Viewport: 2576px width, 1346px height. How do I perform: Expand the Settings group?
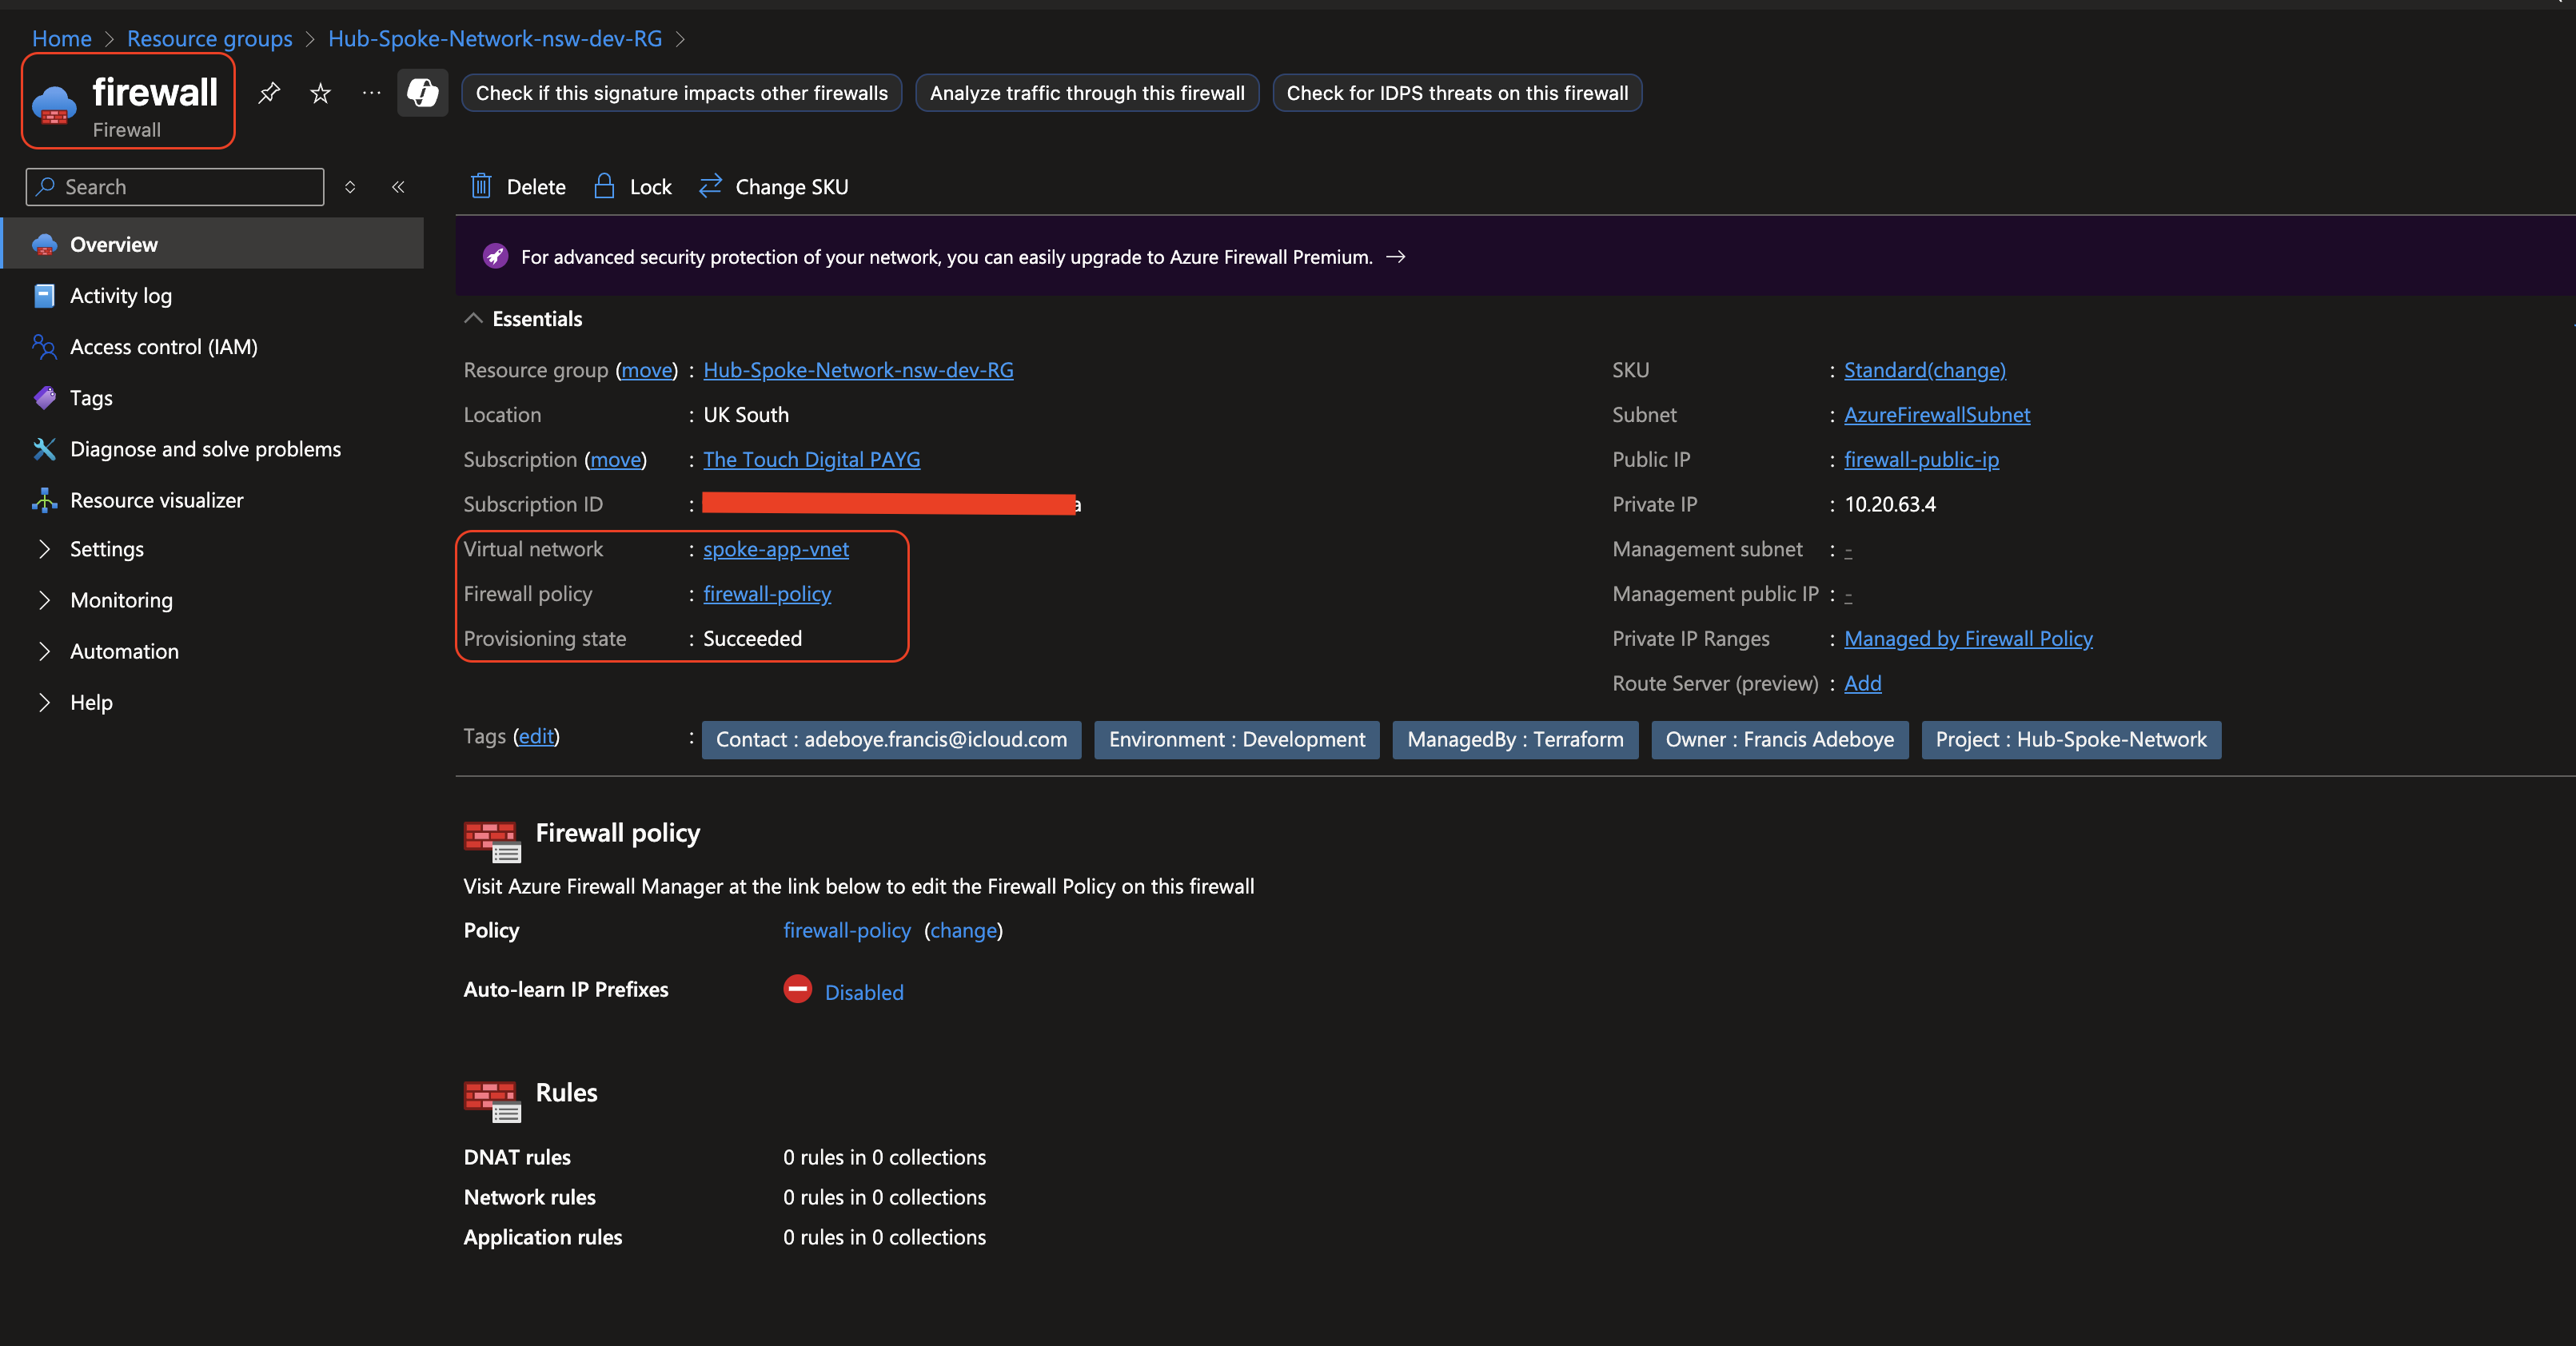click(x=106, y=548)
